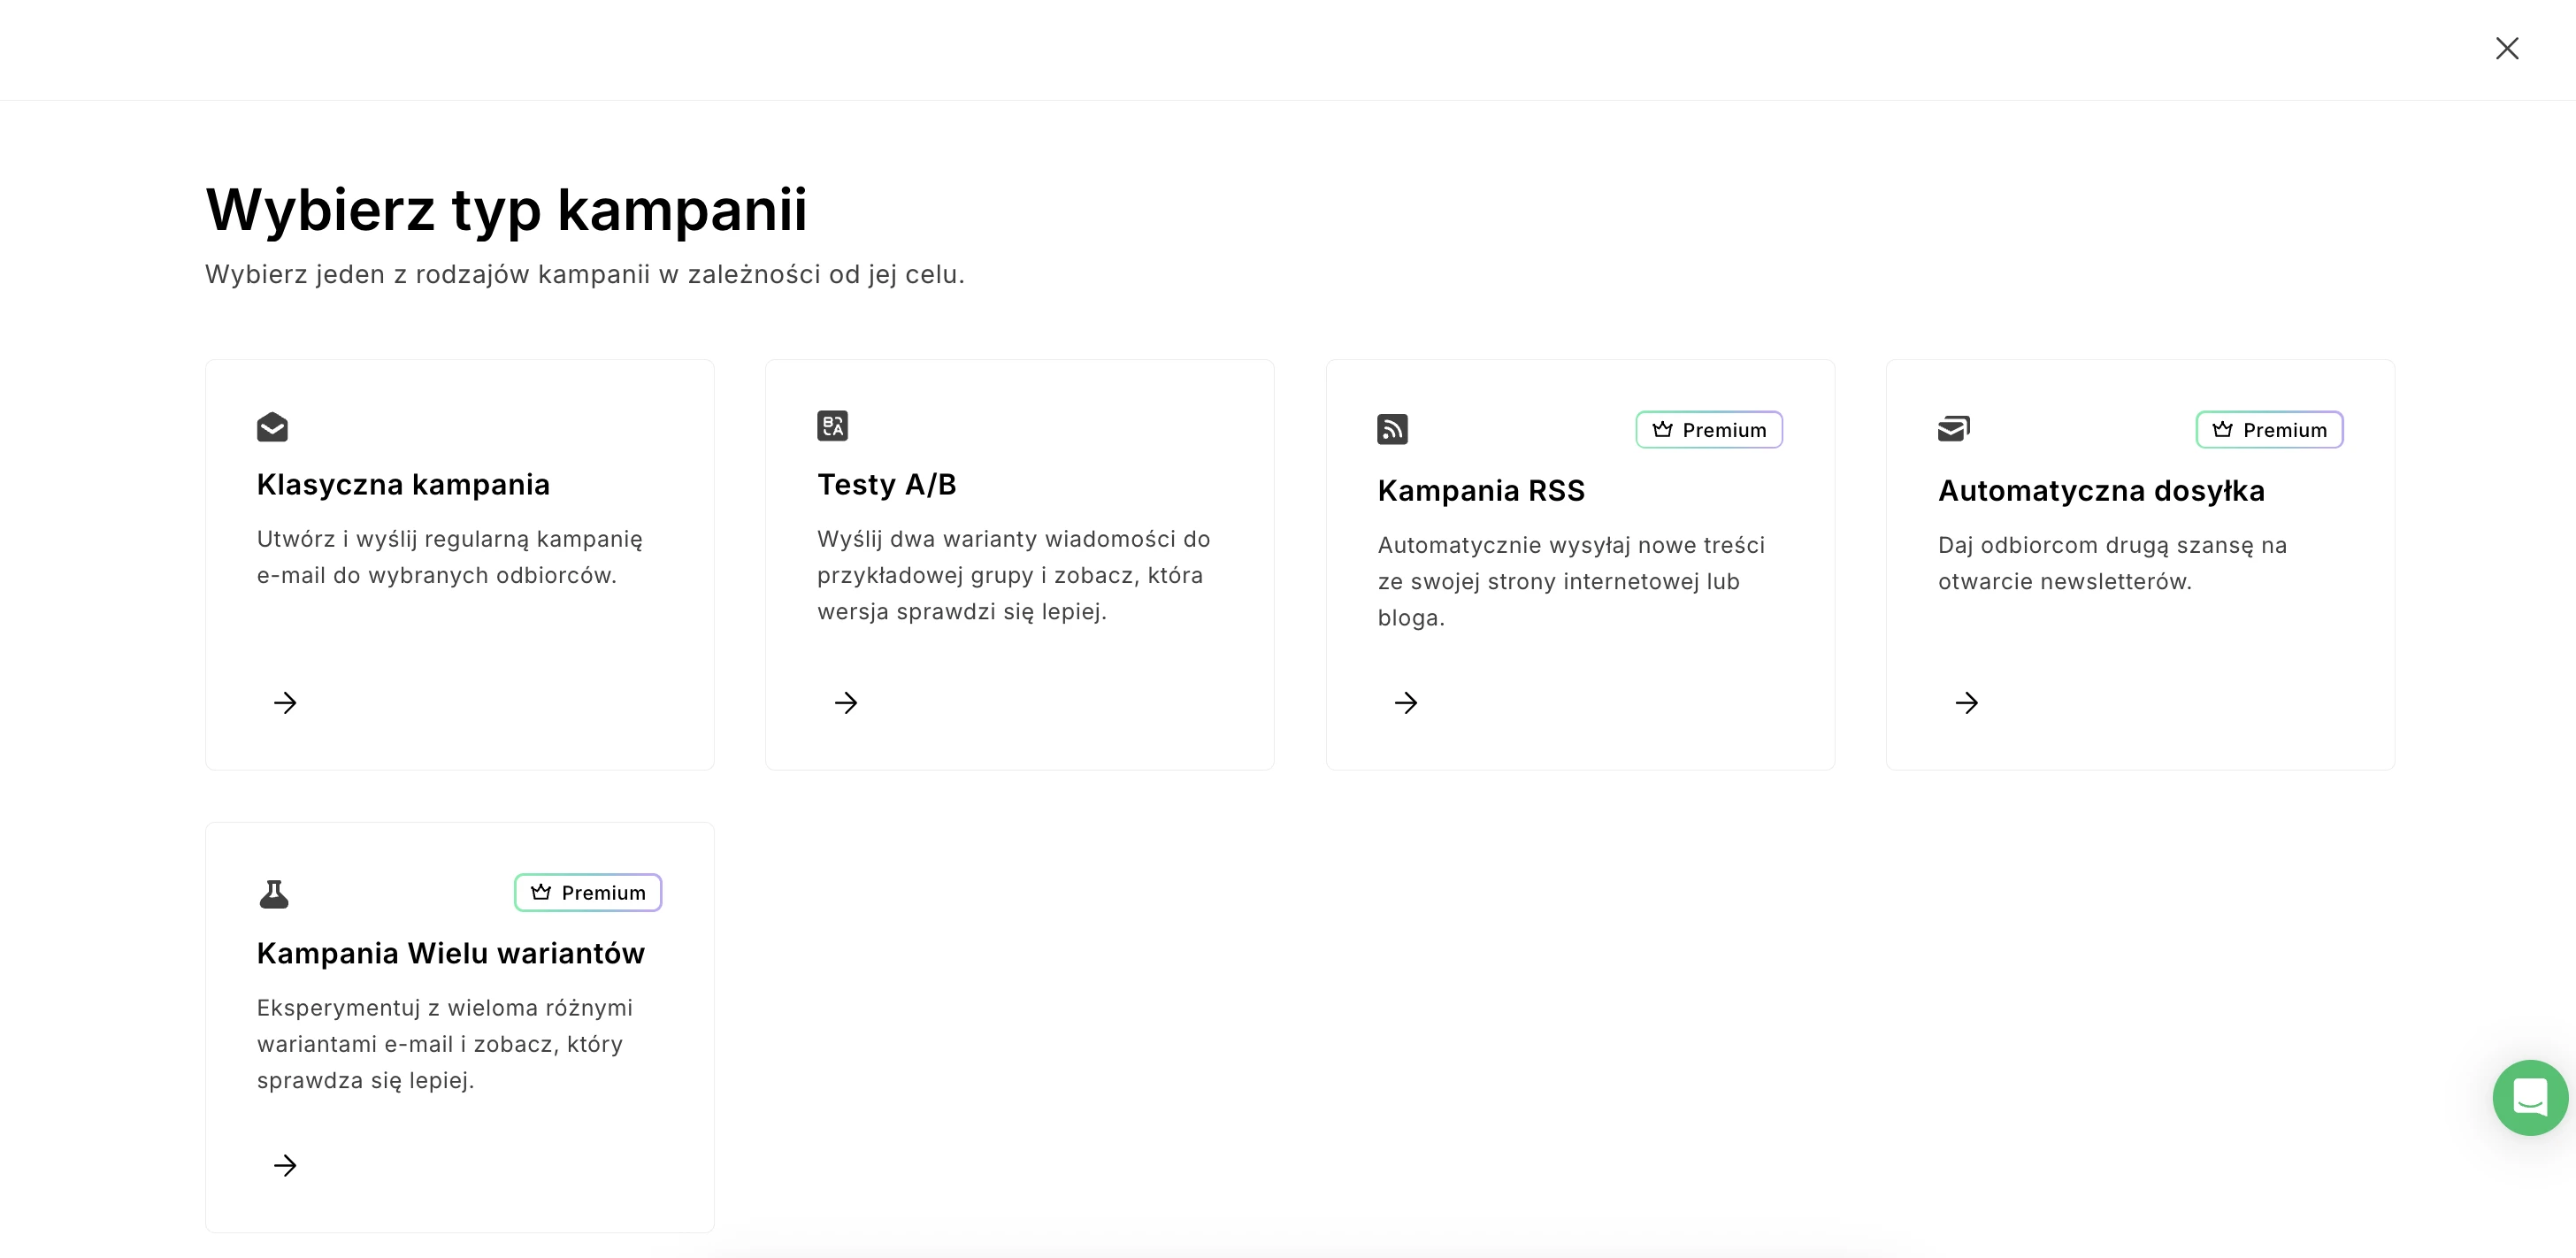The height and width of the screenshot is (1258, 2576).
Task: Click the Premium badge on Kampania Wielu wariantów
Action: point(588,893)
